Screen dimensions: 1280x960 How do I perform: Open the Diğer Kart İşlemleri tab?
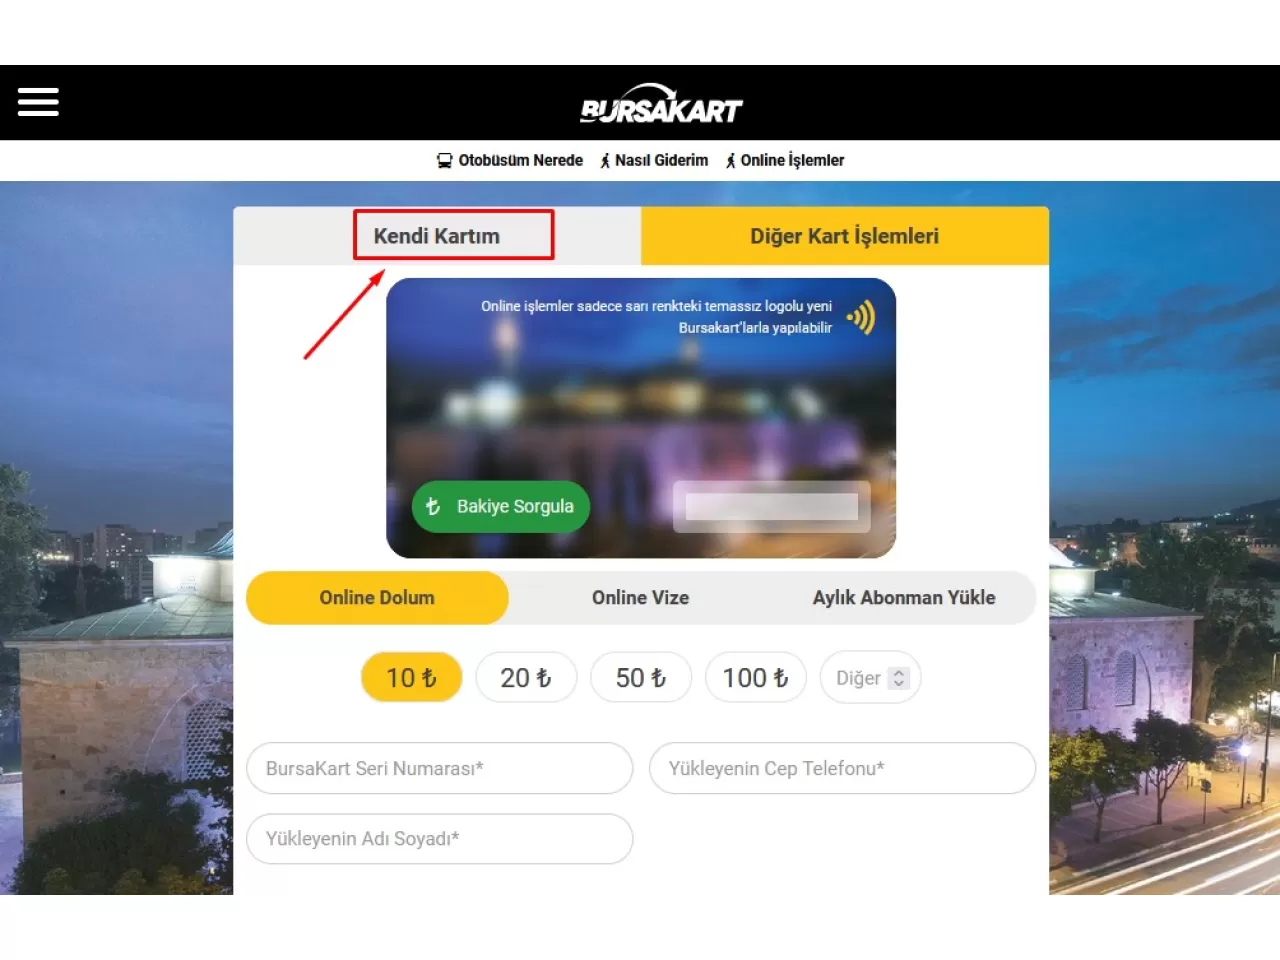845,236
